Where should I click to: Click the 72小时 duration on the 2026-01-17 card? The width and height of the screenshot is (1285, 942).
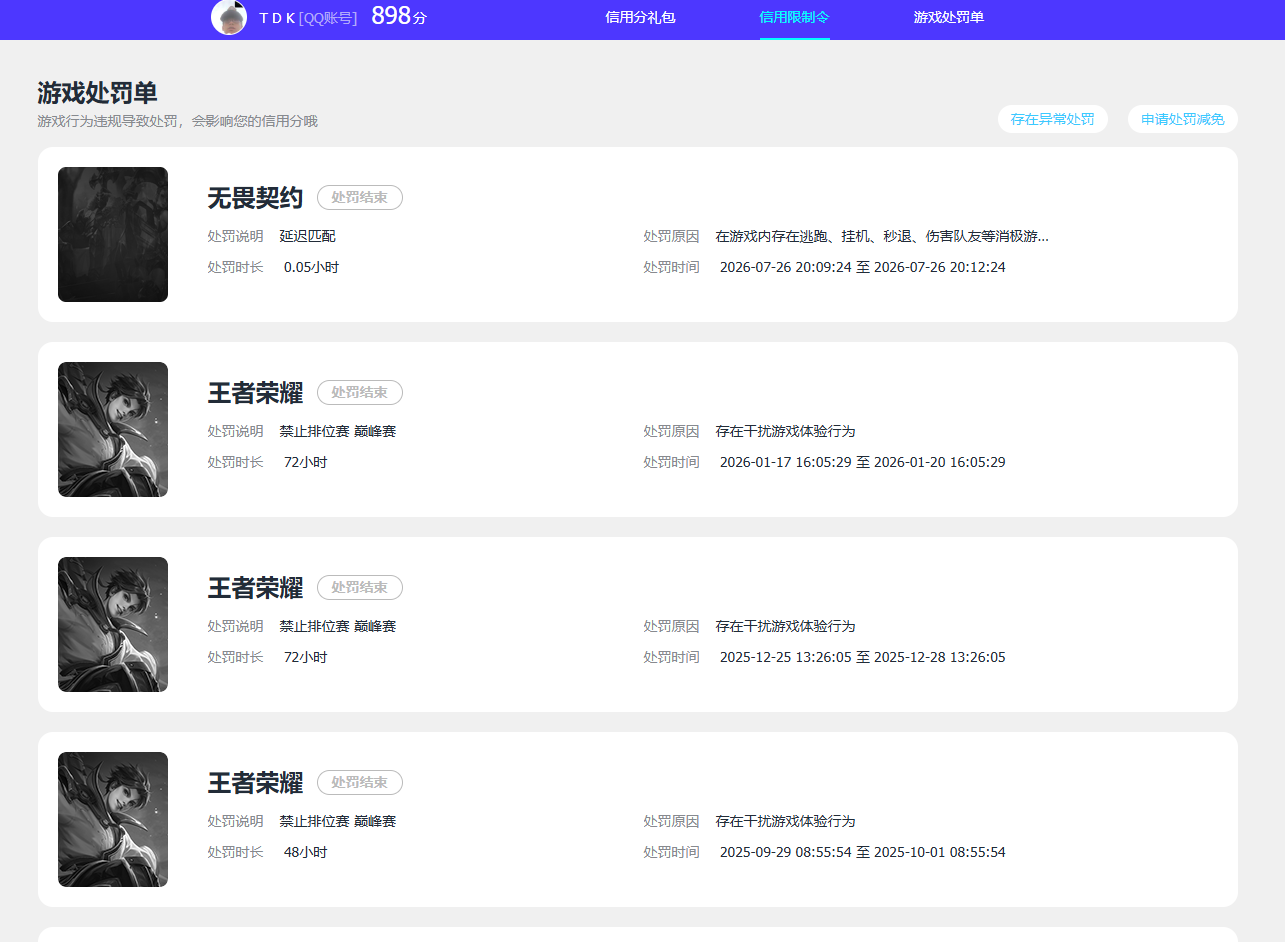pos(305,462)
